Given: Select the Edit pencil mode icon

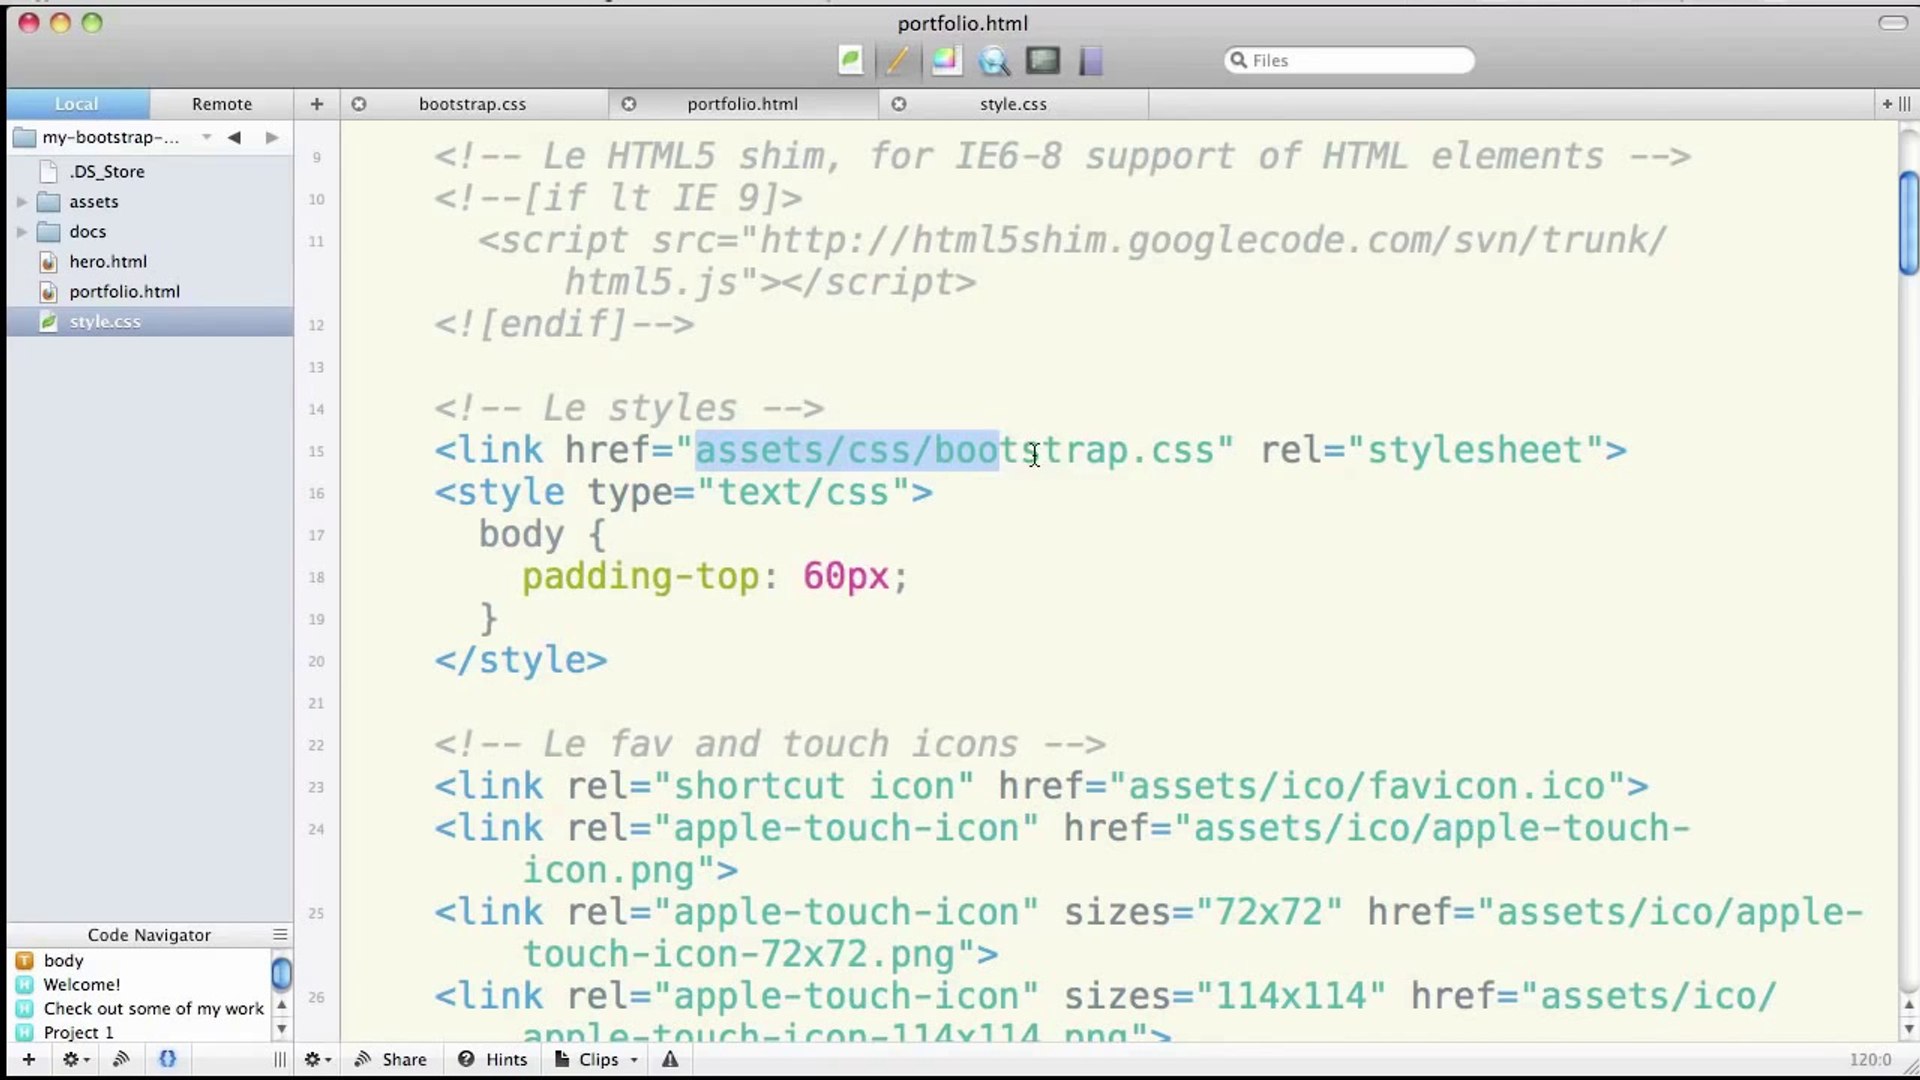Looking at the screenshot, I should [897, 61].
